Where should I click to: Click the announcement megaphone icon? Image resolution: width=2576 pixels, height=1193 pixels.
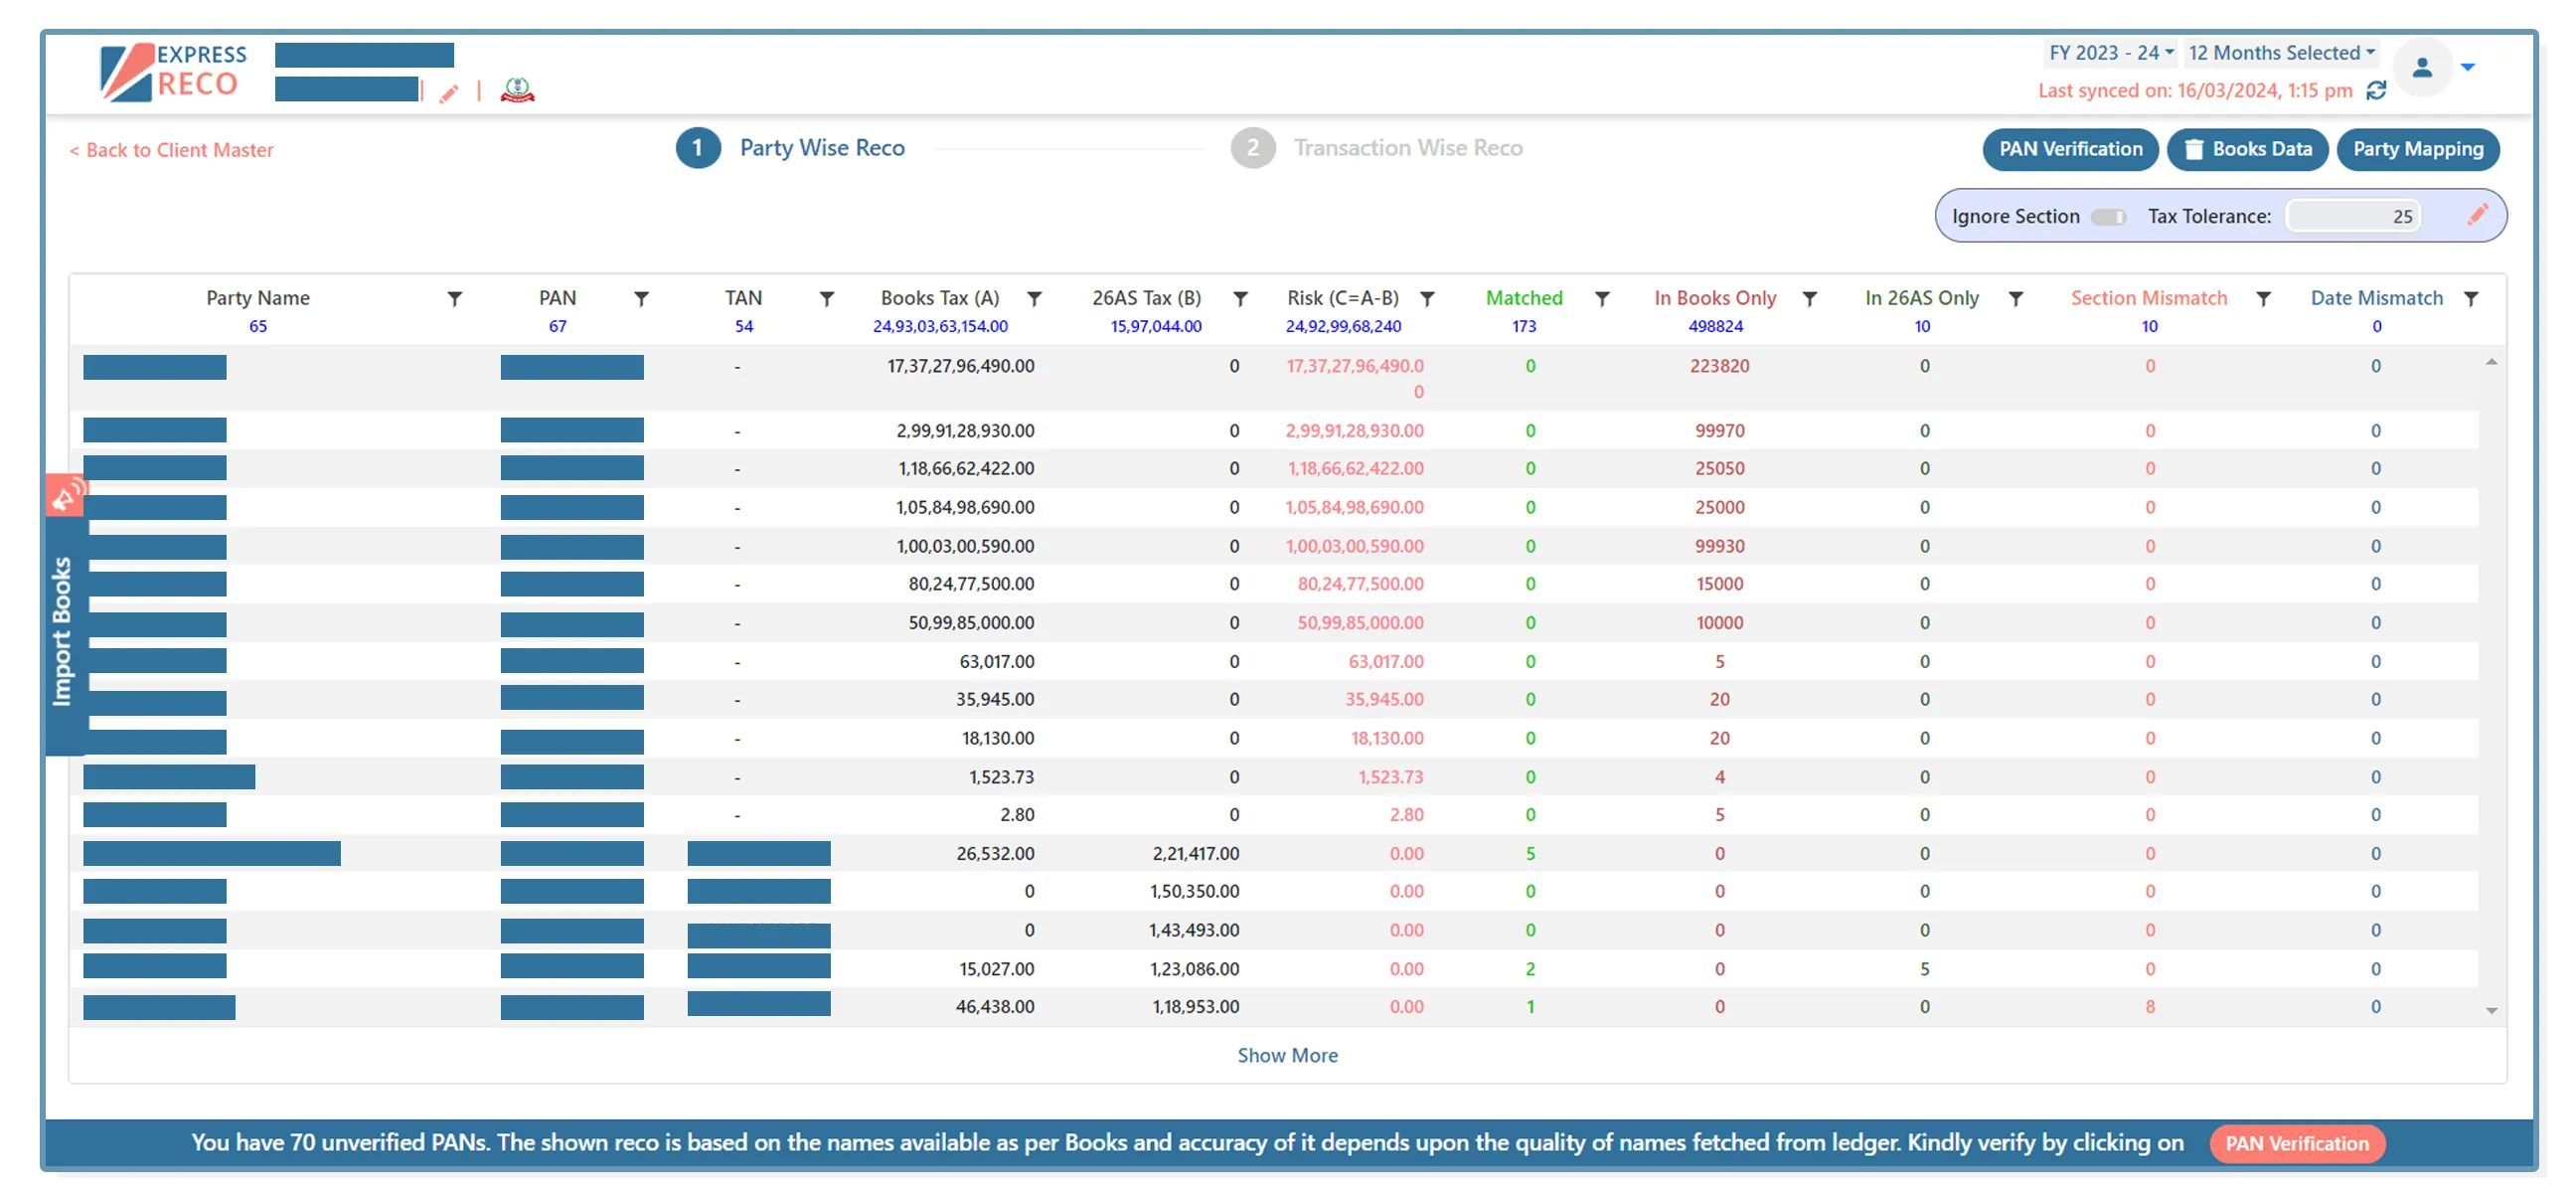66,494
